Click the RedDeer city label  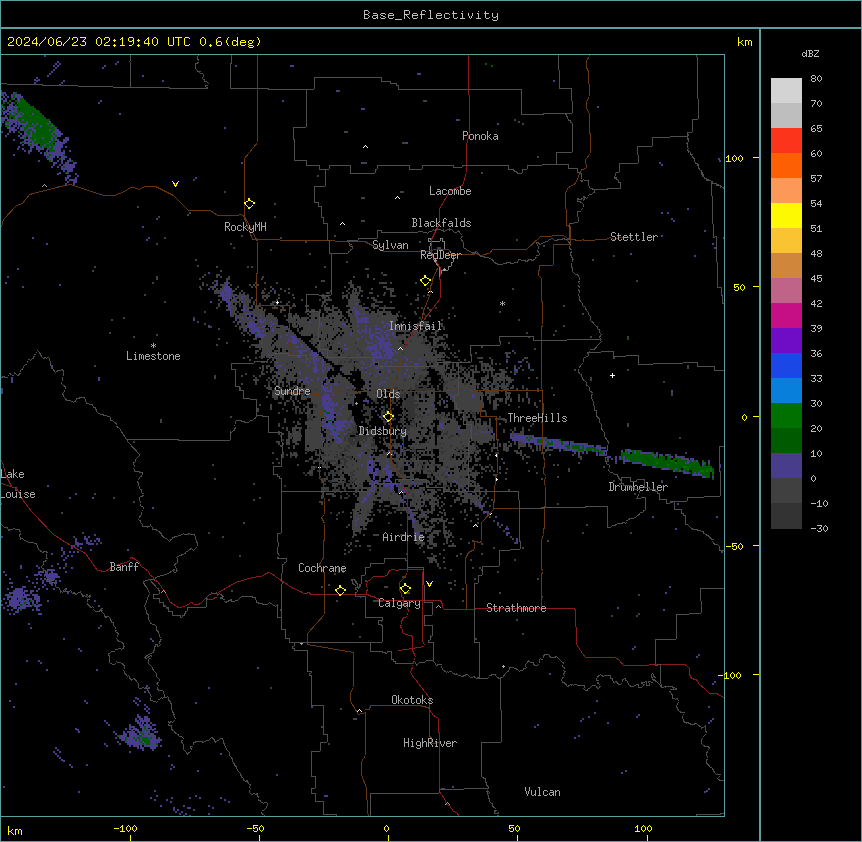440,255
